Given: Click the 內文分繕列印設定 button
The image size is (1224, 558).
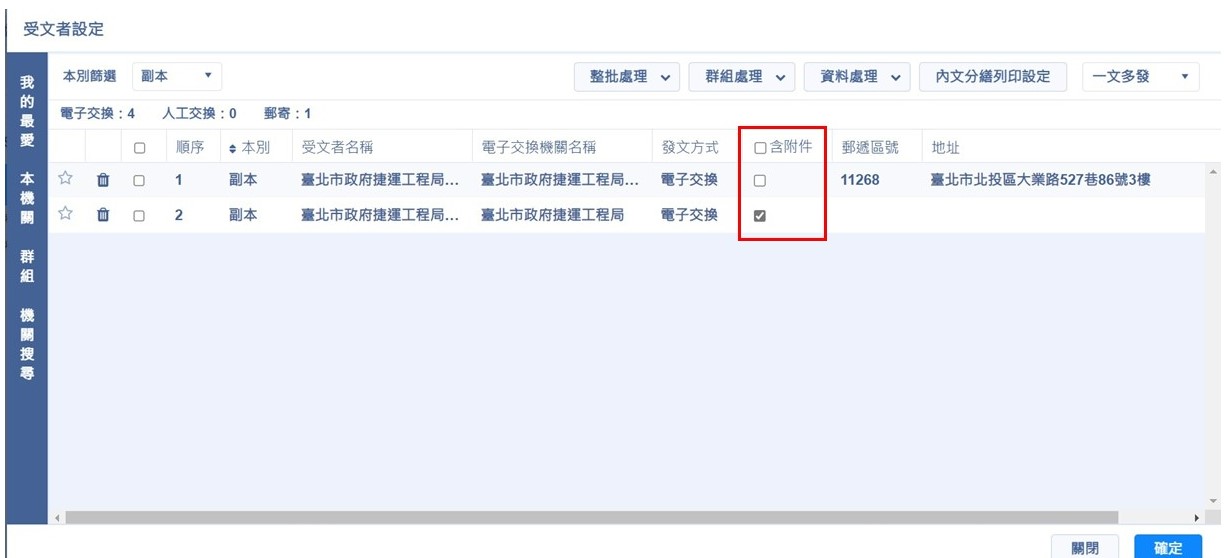Looking at the screenshot, I should pyautogui.click(x=992, y=77).
